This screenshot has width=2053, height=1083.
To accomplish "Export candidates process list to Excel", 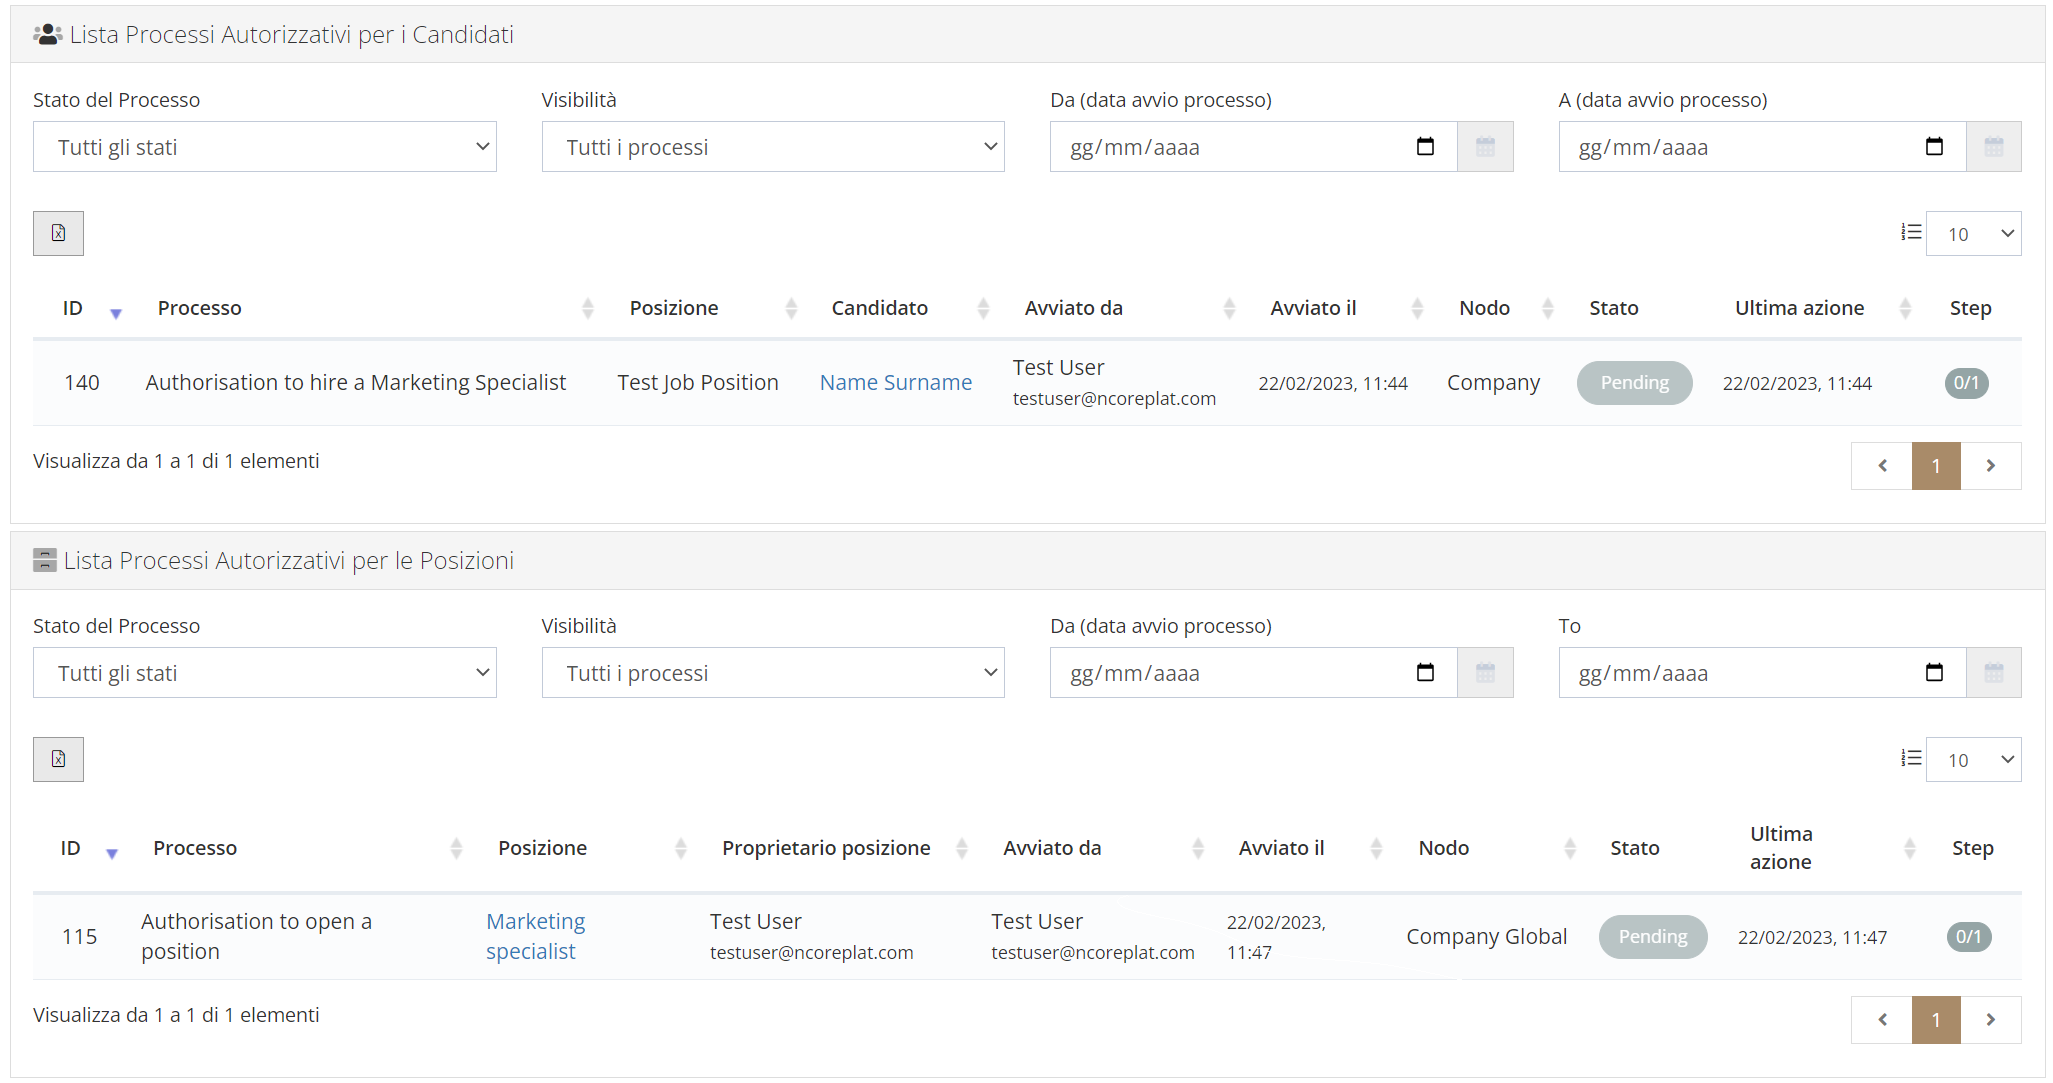I will pyautogui.click(x=58, y=233).
